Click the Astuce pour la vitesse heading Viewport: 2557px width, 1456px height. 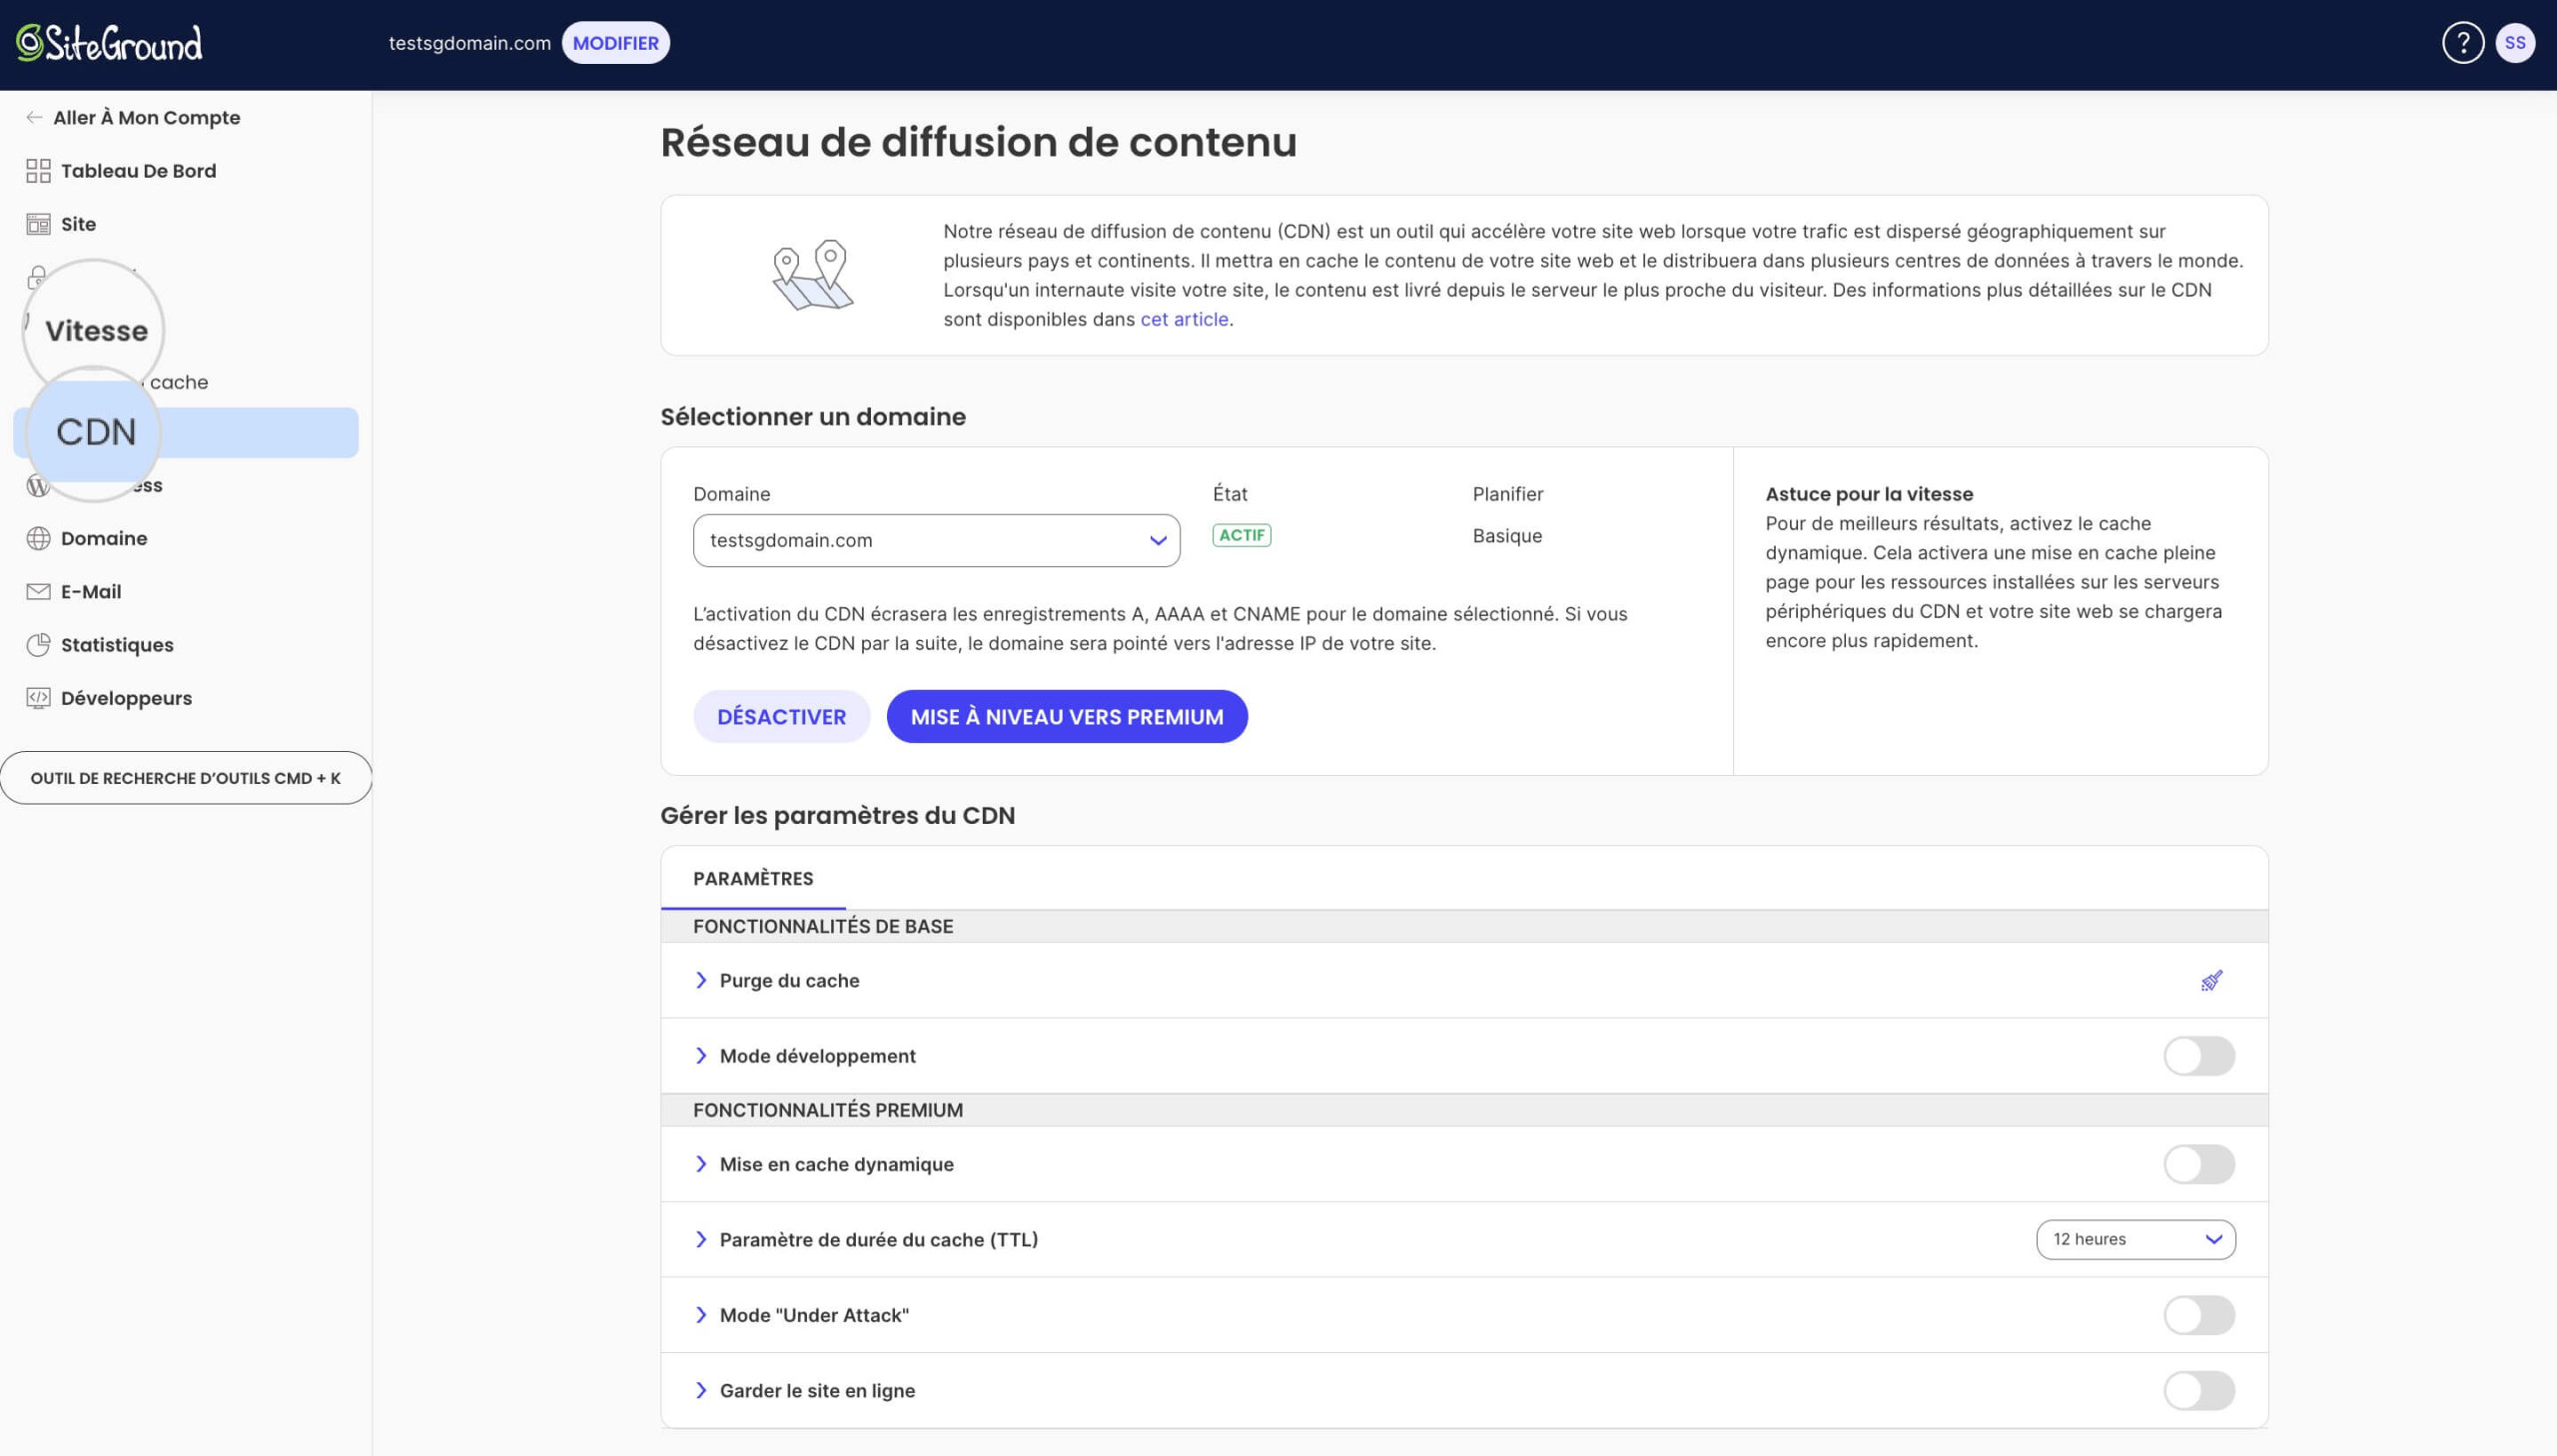1869,494
